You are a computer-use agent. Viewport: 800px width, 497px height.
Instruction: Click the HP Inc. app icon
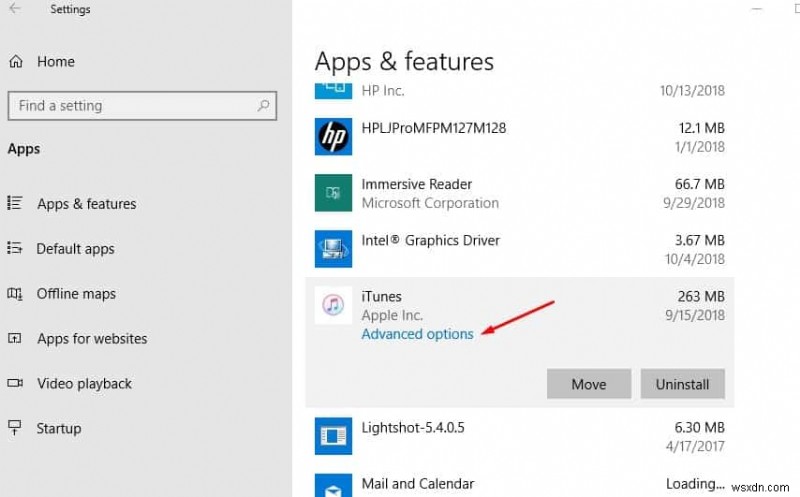click(x=333, y=91)
